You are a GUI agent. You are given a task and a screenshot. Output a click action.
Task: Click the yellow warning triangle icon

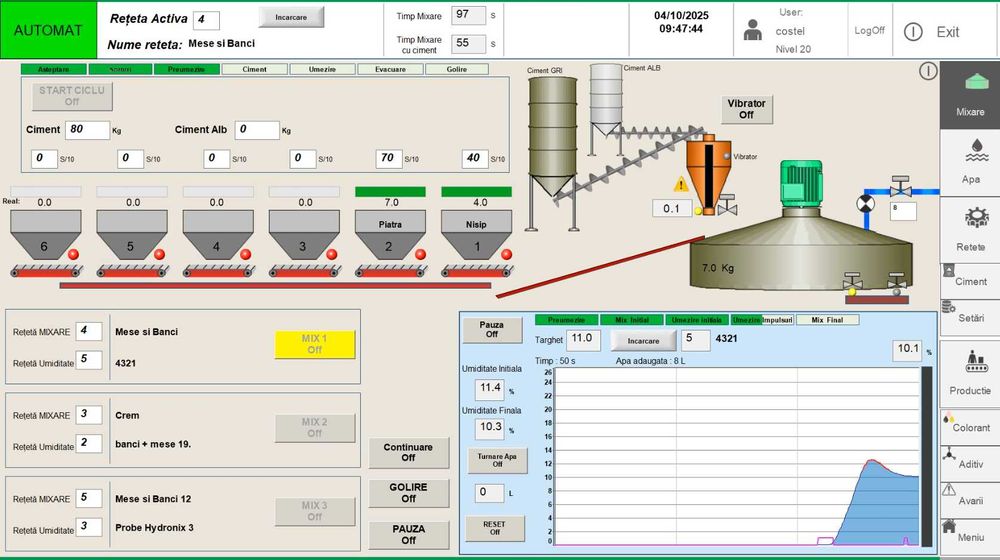coord(681,184)
